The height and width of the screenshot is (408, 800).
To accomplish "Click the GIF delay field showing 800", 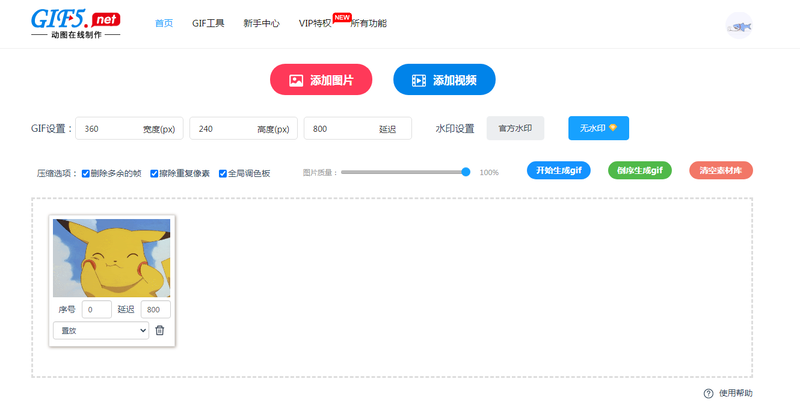I will [358, 129].
